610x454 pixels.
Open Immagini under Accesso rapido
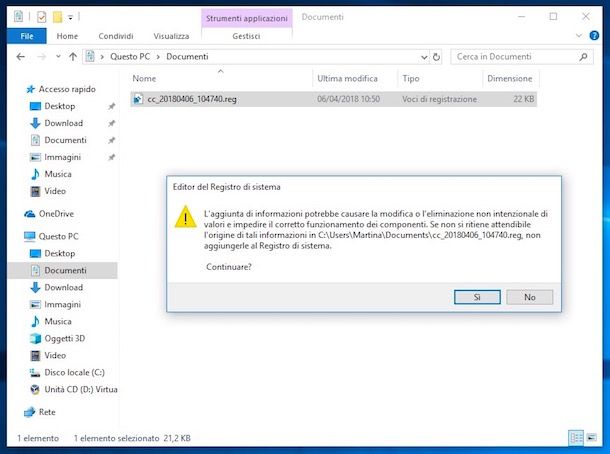pyautogui.click(x=63, y=157)
